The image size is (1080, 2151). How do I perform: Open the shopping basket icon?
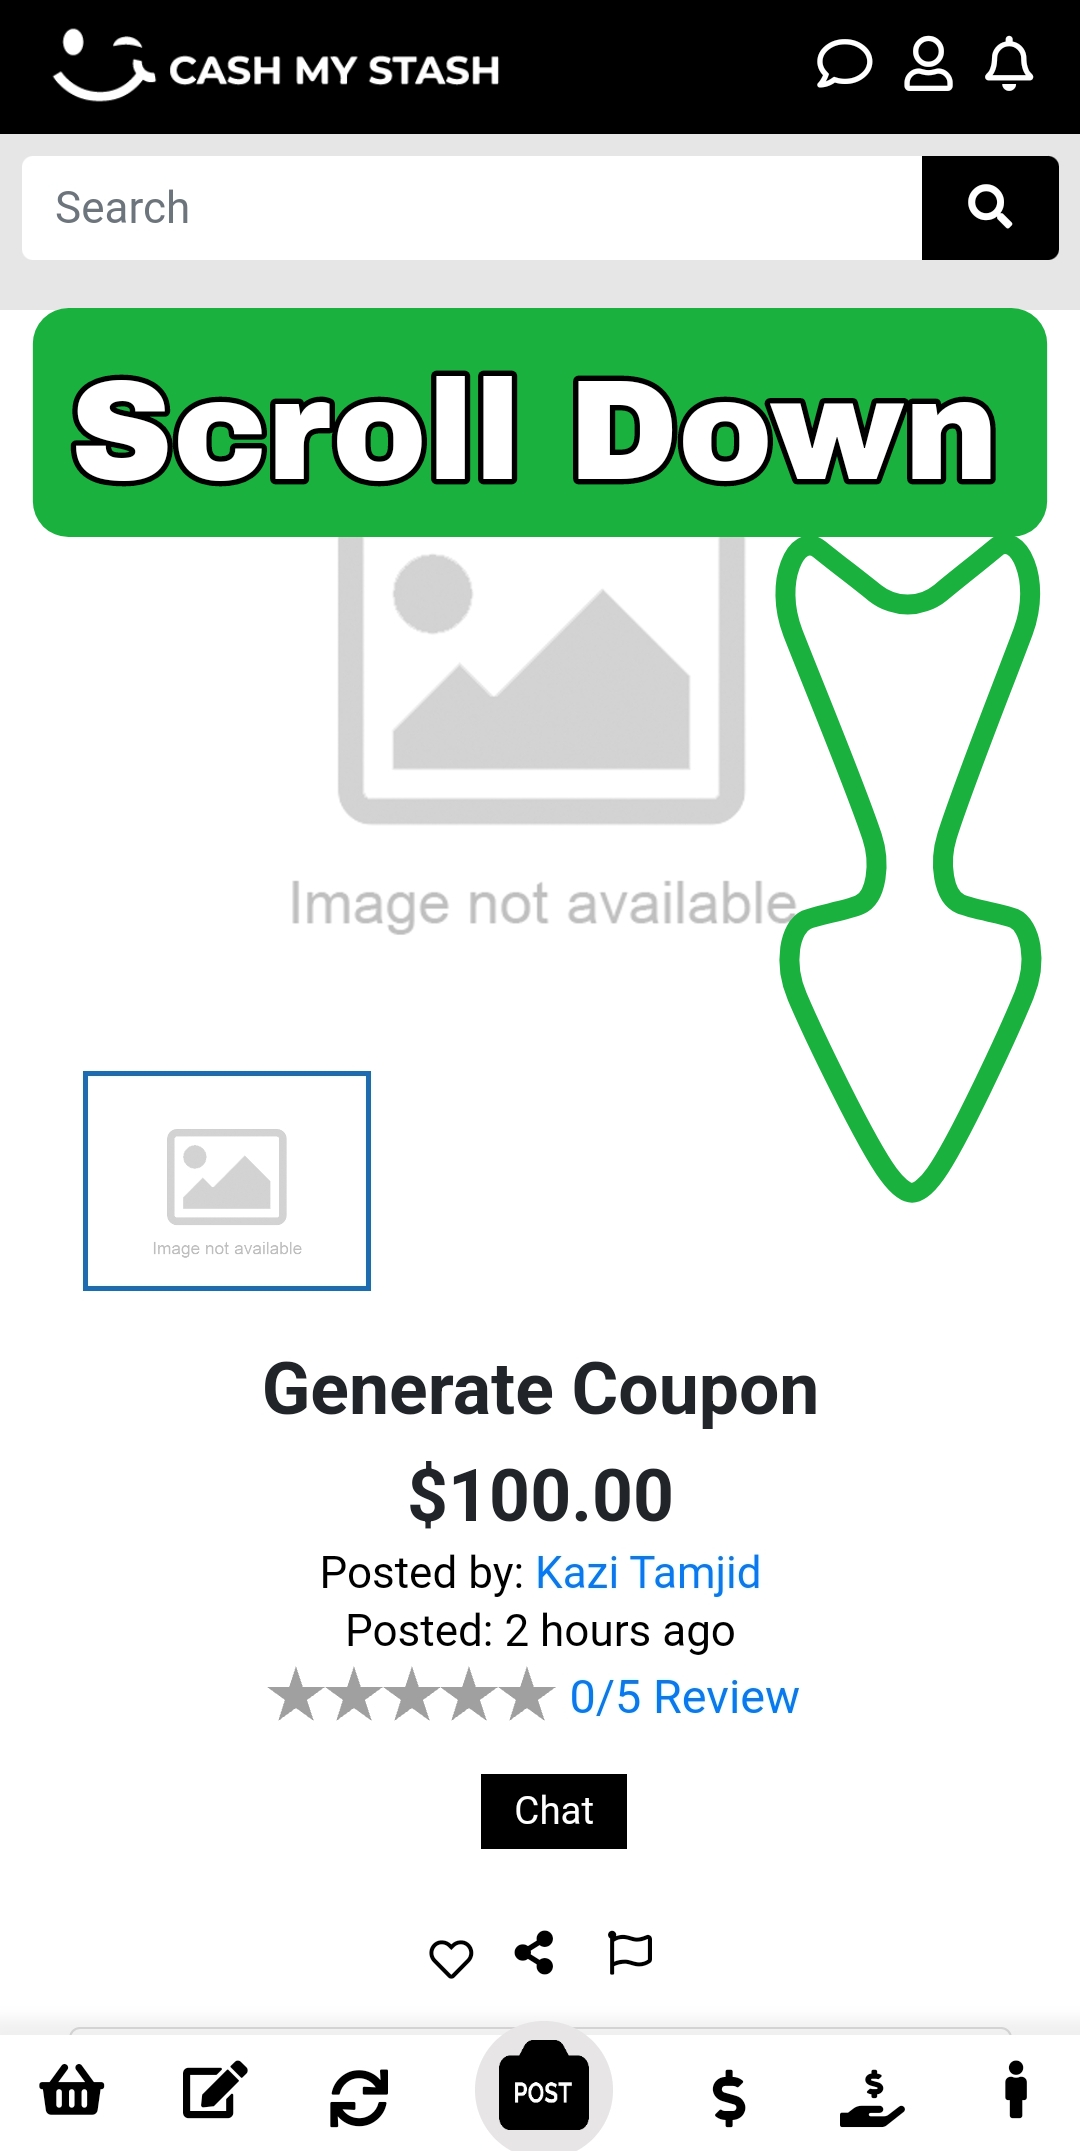pyautogui.click(x=71, y=2090)
